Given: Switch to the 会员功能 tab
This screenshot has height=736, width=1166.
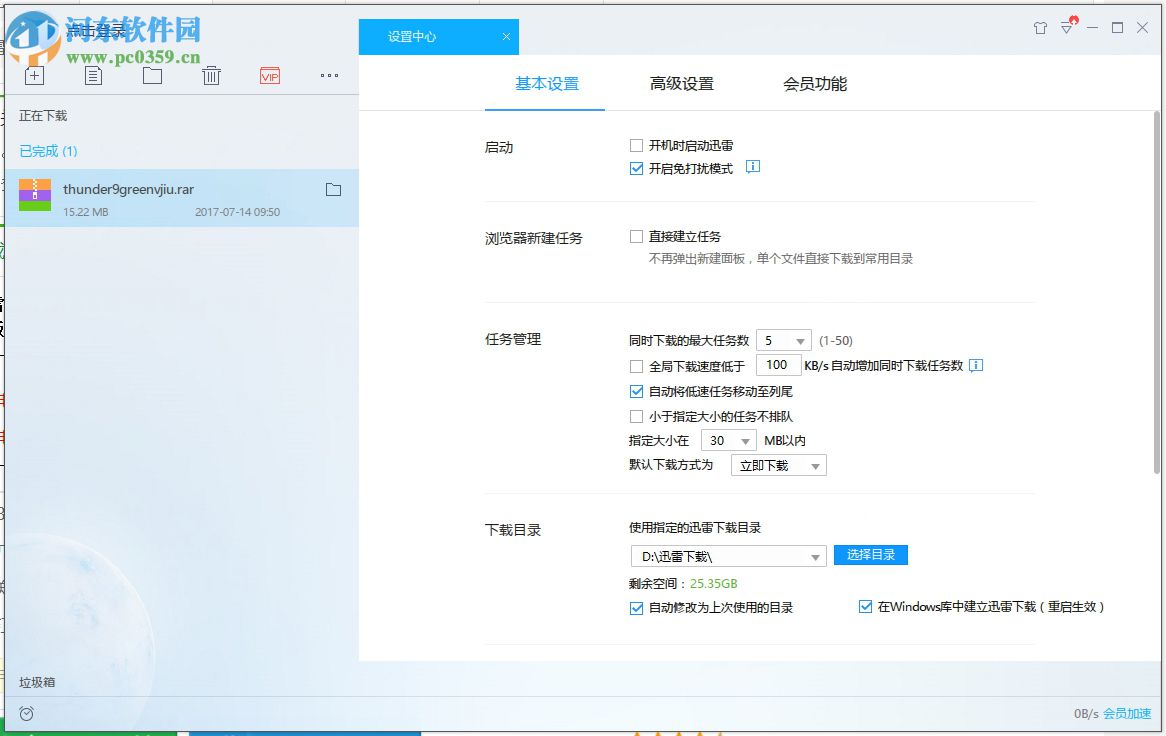Looking at the screenshot, I should tap(814, 84).
